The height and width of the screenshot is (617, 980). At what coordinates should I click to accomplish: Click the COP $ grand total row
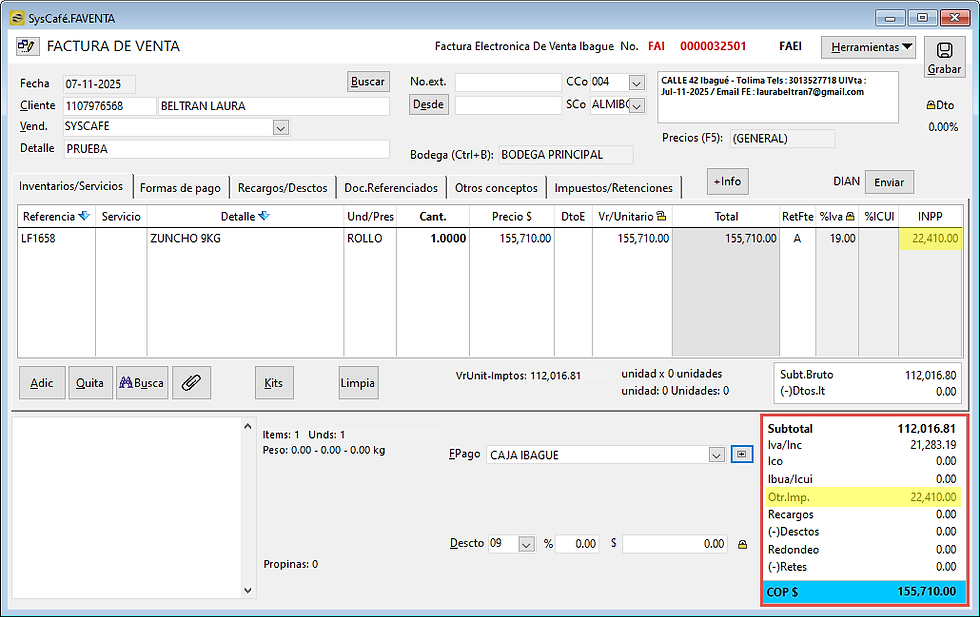[x=864, y=591]
